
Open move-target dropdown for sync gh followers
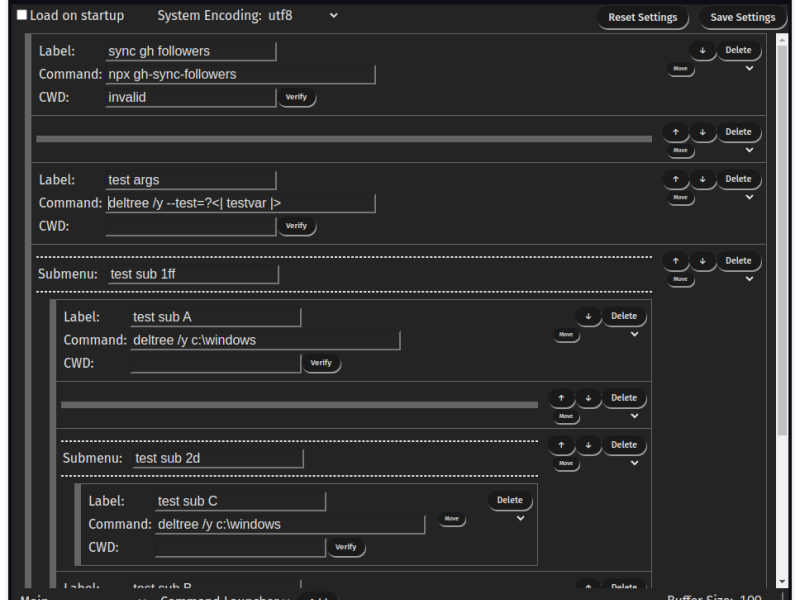749,68
